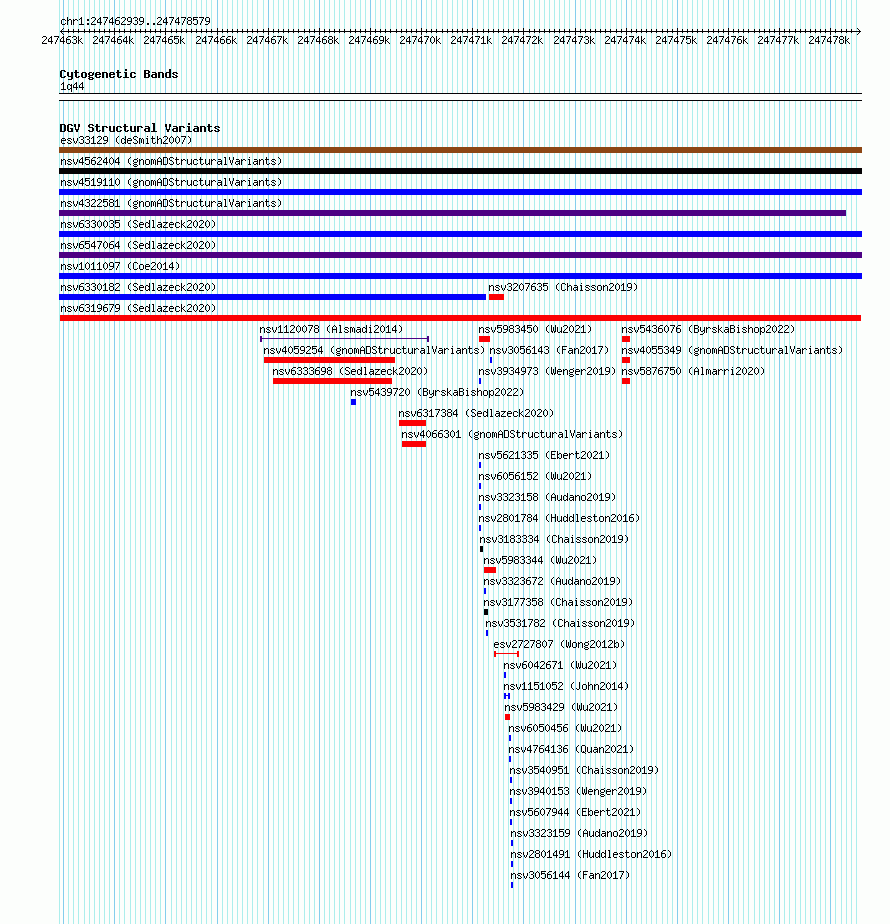The width and height of the screenshot is (890, 924).
Task: Open the nsv4322581 gnomAD variant label
Action: [171, 203]
